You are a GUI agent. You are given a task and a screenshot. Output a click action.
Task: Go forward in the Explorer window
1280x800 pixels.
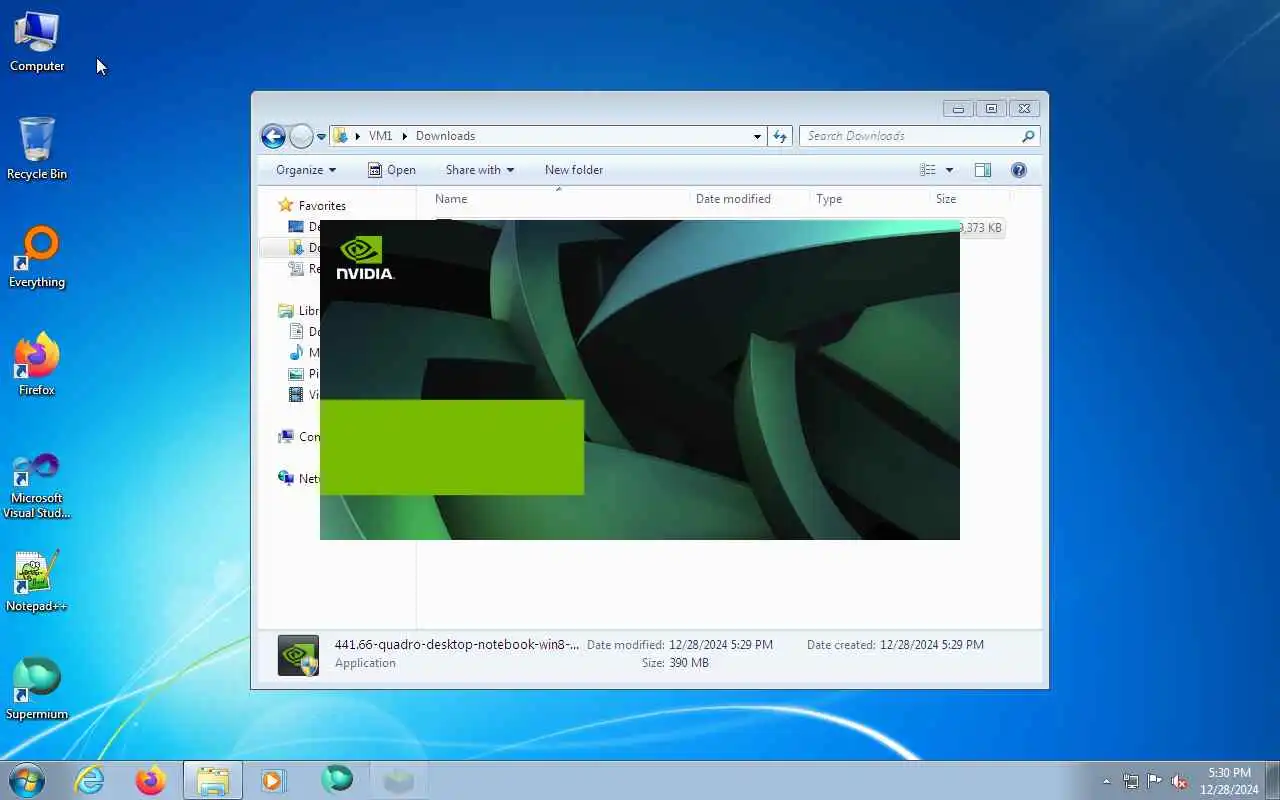pyautogui.click(x=301, y=136)
